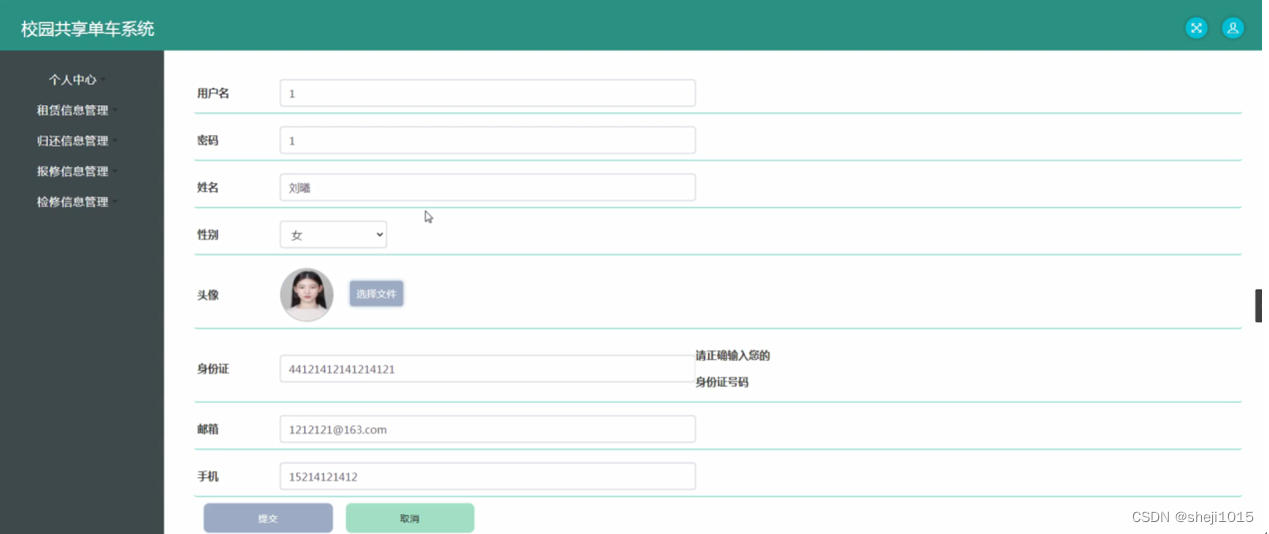Click the 密码 input field
Screen dimensions: 1269x534
tap(487, 140)
